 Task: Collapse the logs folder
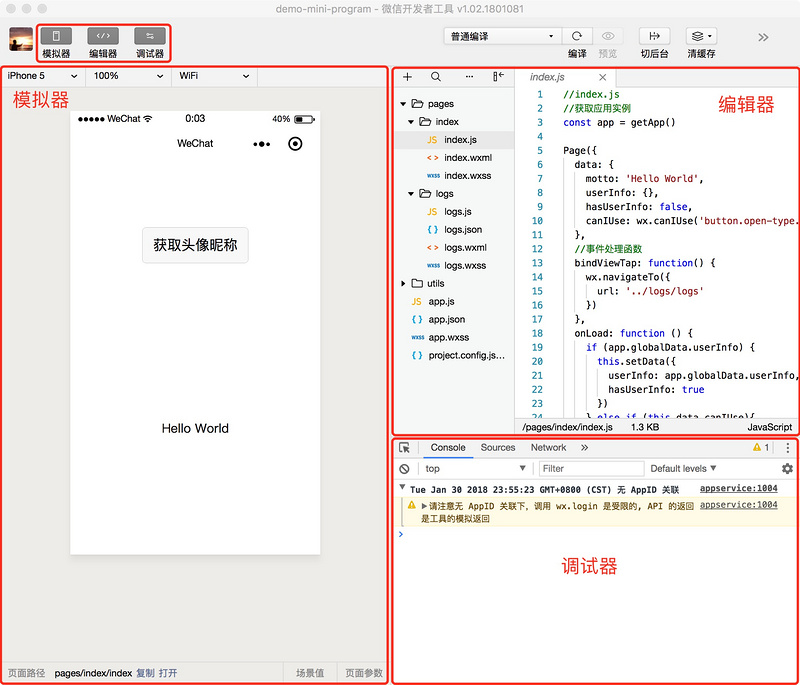point(411,194)
